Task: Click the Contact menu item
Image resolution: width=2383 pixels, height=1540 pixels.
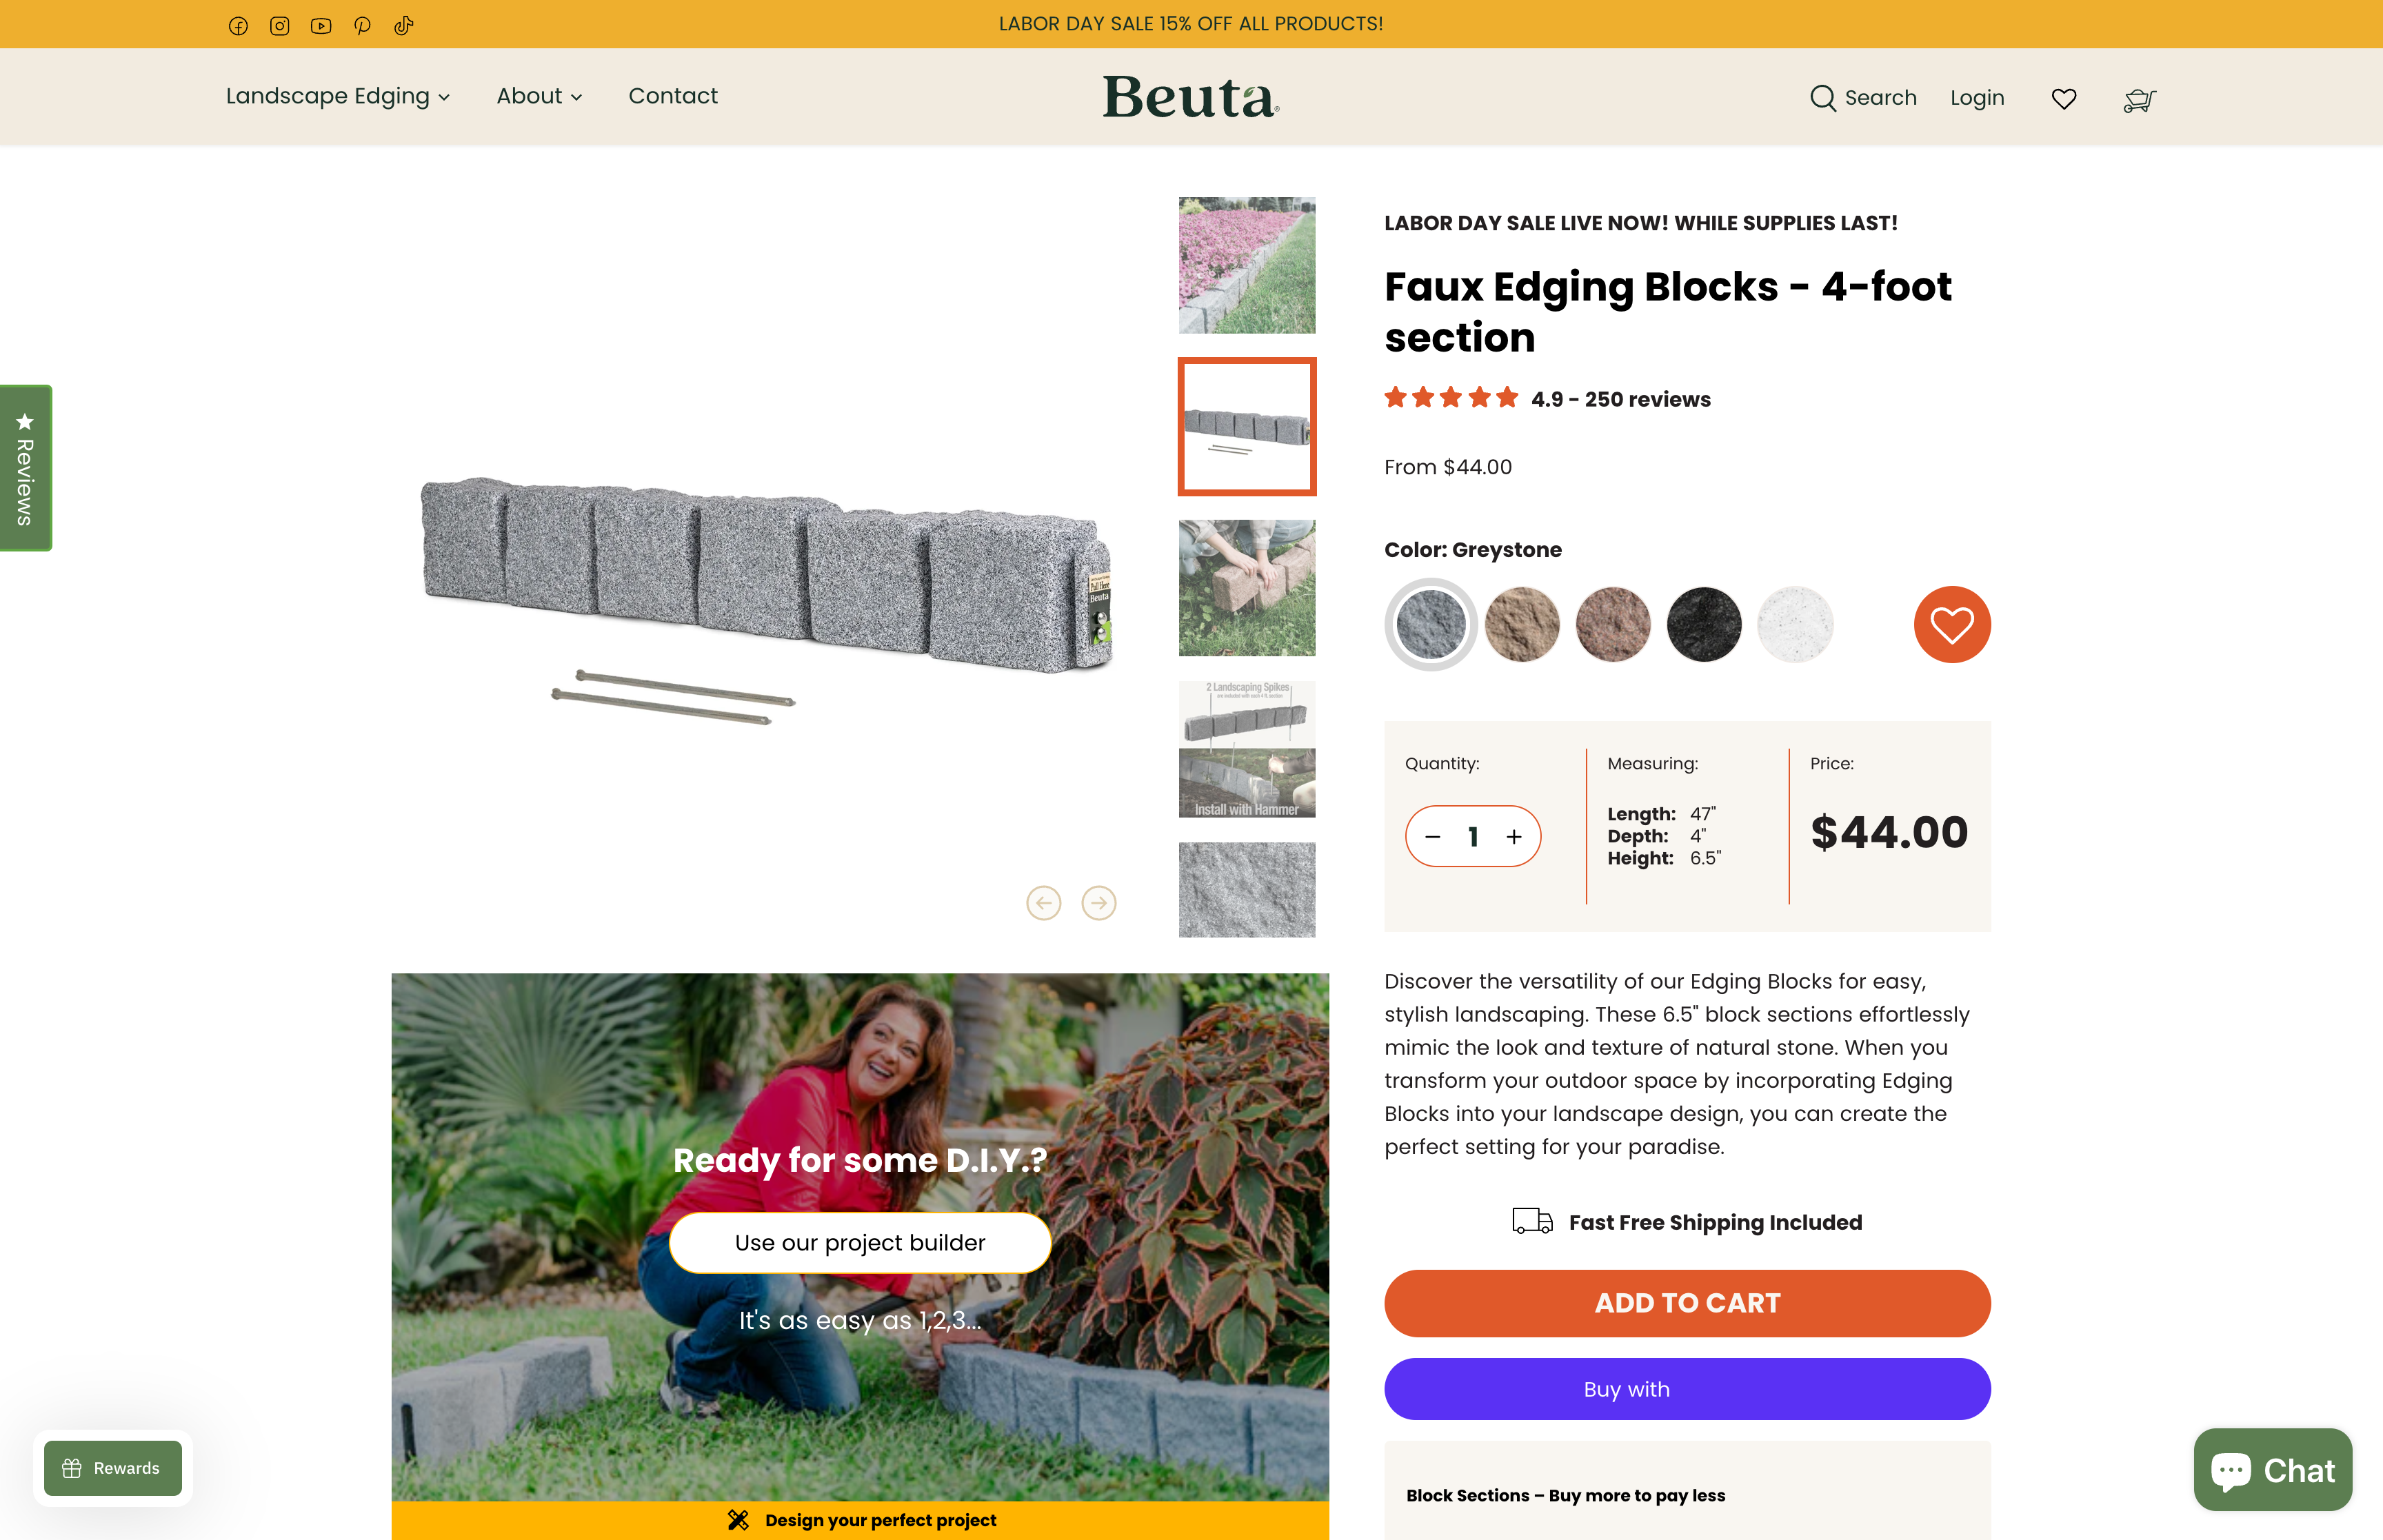Action: click(x=672, y=96)
